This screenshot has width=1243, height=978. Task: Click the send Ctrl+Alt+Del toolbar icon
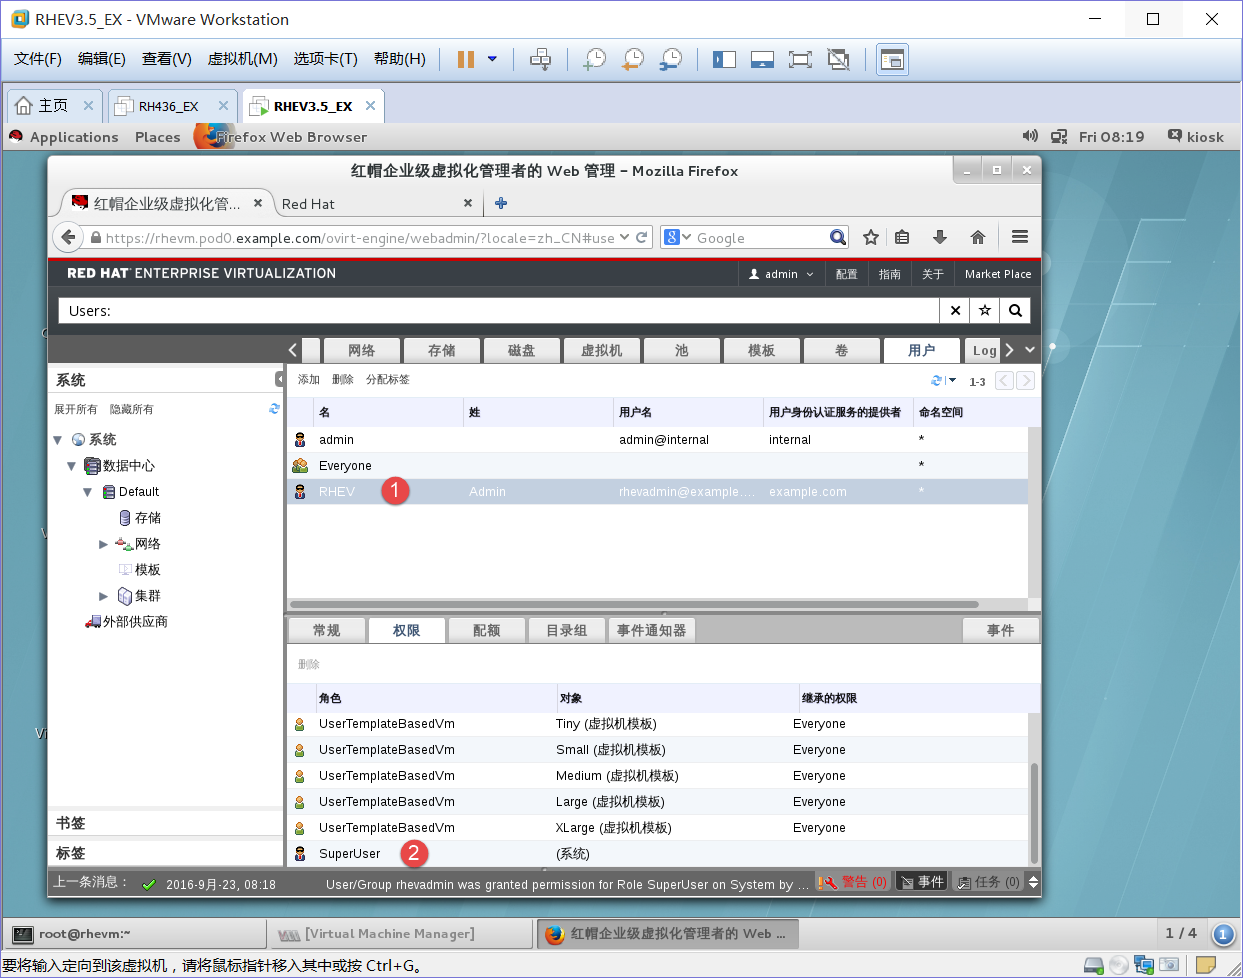[x=540, y=59]
